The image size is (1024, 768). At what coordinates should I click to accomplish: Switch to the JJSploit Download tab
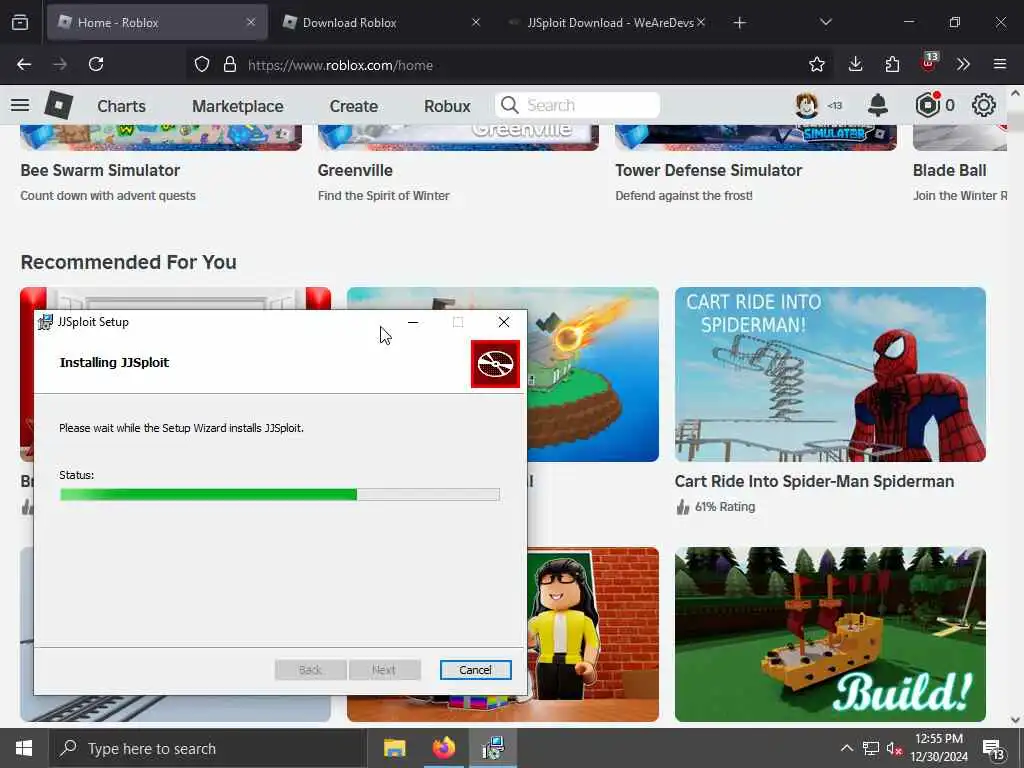[x=610, y=23]
